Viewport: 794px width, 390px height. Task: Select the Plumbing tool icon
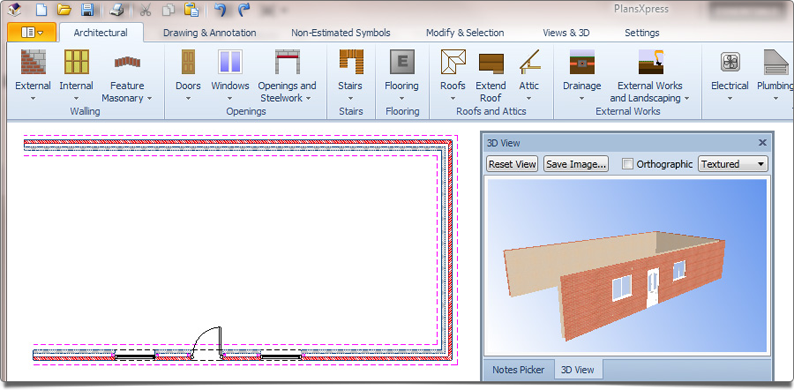point(776,62)
